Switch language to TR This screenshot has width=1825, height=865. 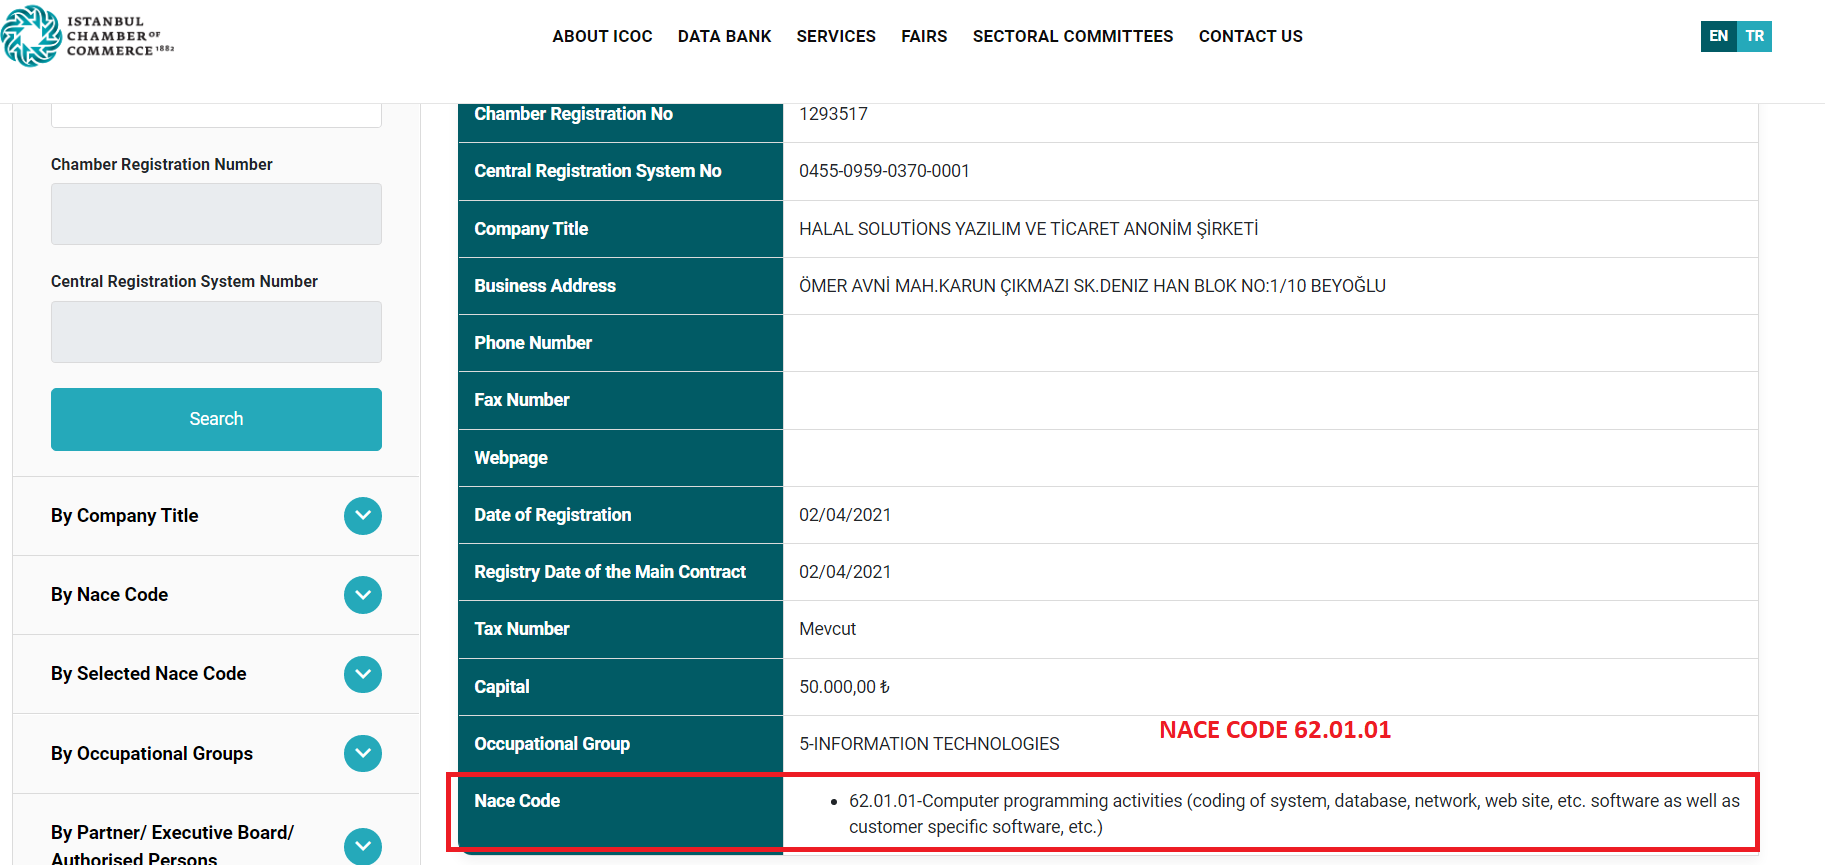pyautogui.click(x=1755, y=36)
